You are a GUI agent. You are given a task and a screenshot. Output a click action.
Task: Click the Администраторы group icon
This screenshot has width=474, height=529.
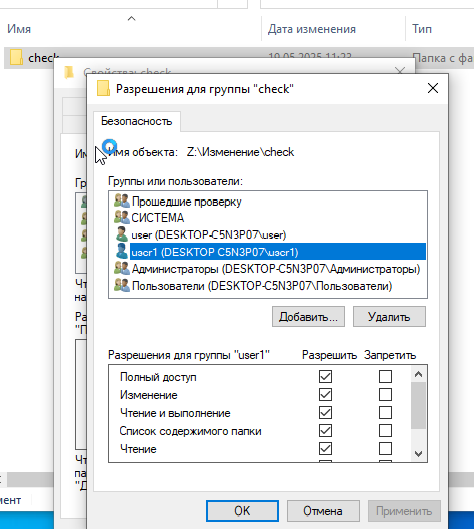tap(122, 269)
